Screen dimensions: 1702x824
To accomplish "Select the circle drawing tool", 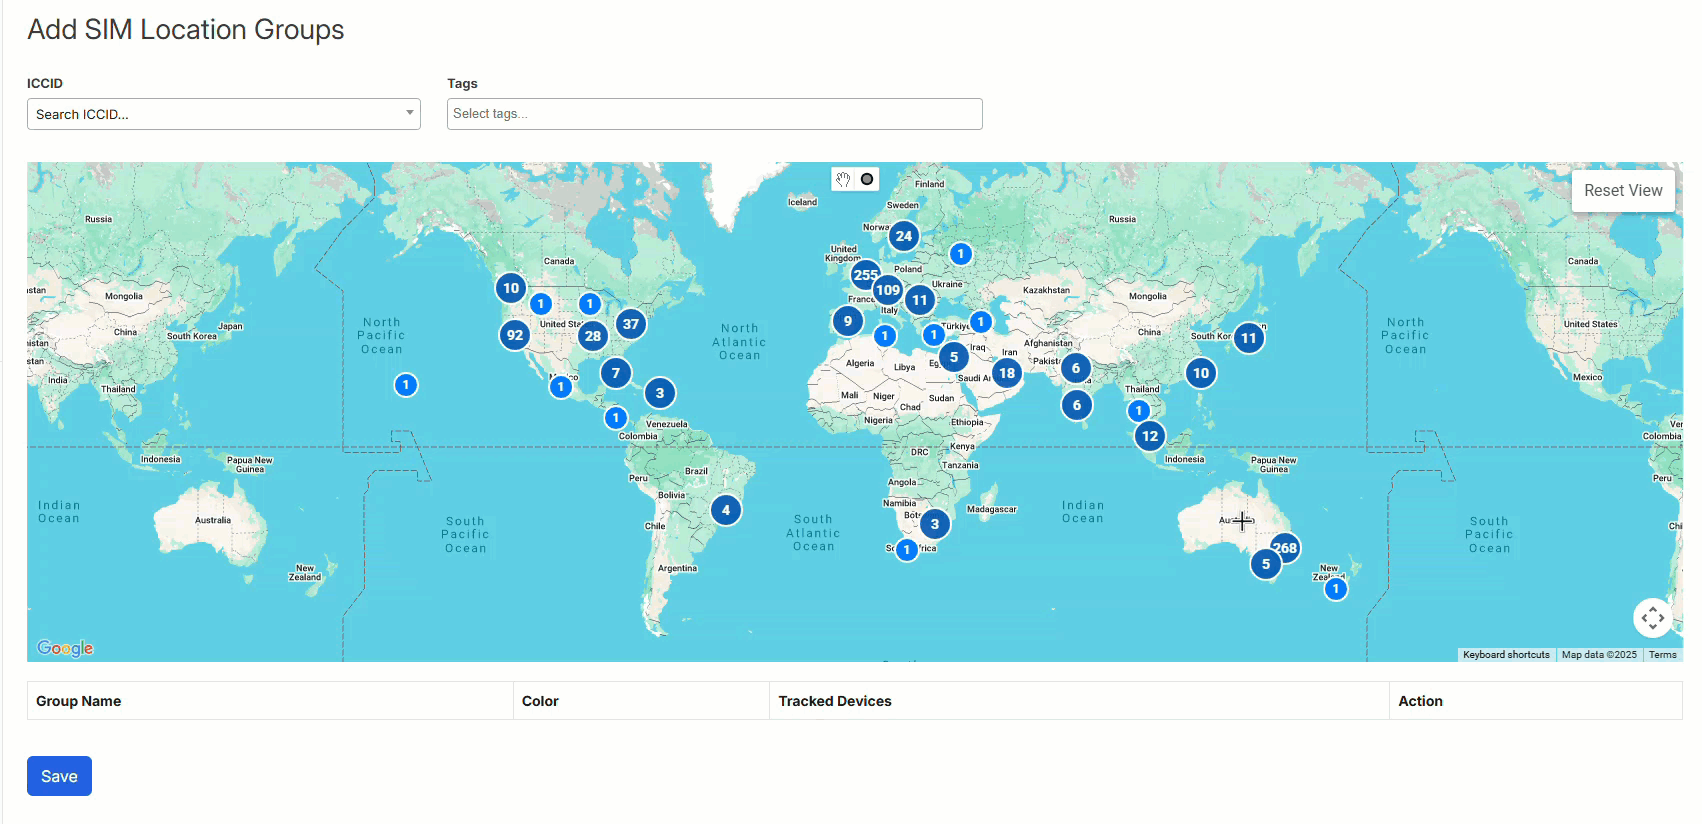I will click(867, 179).
